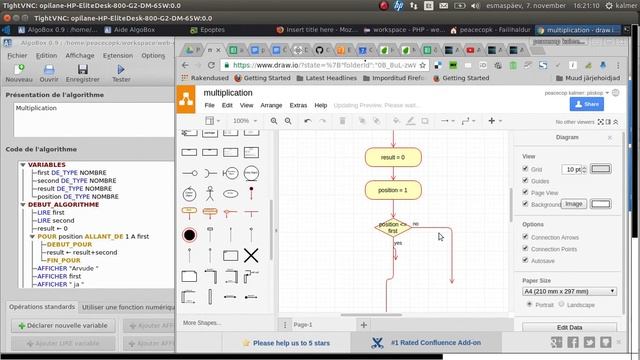Open the mail indicator in top panel
This screenshot has height=360, width=640.
pyautogui.click(x=444, y=6)
